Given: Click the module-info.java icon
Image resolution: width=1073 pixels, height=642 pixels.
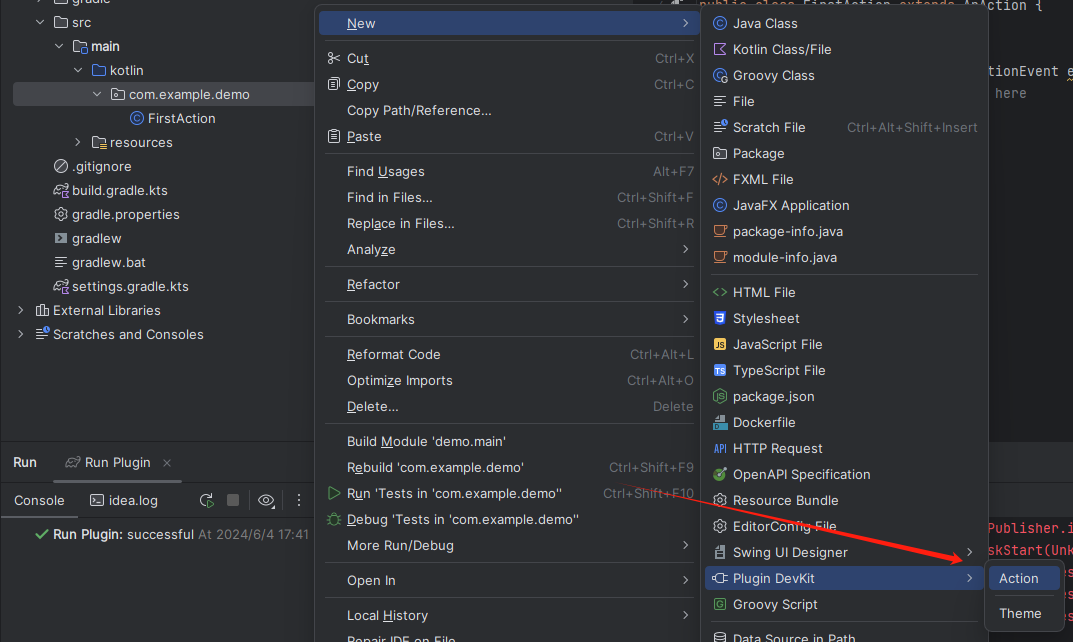Looking at the screenshot, I should click(719, 257).
